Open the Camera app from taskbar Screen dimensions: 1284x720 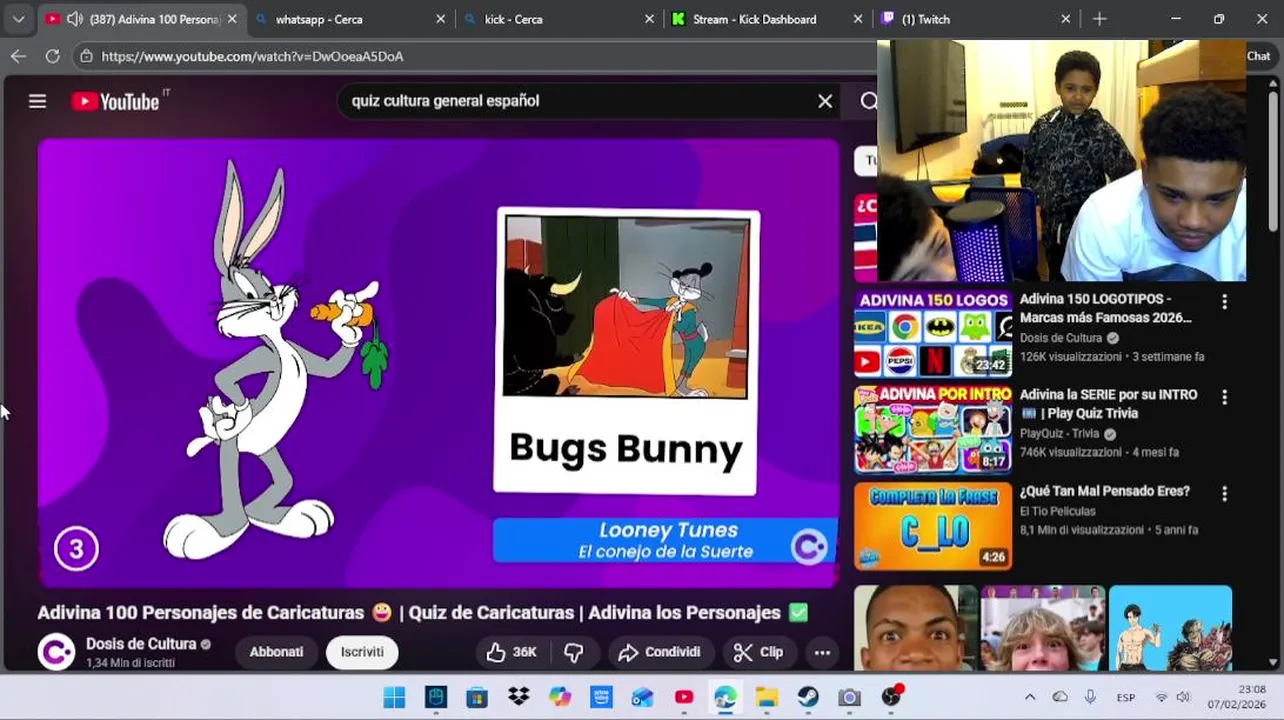849,697
